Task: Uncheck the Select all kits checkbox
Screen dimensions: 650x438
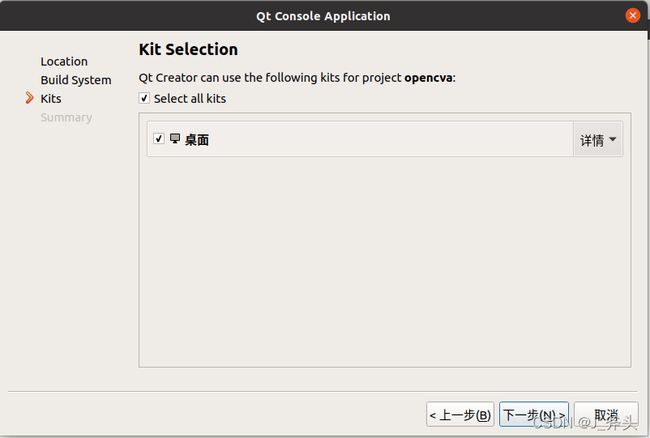Action: coord(144,98)
